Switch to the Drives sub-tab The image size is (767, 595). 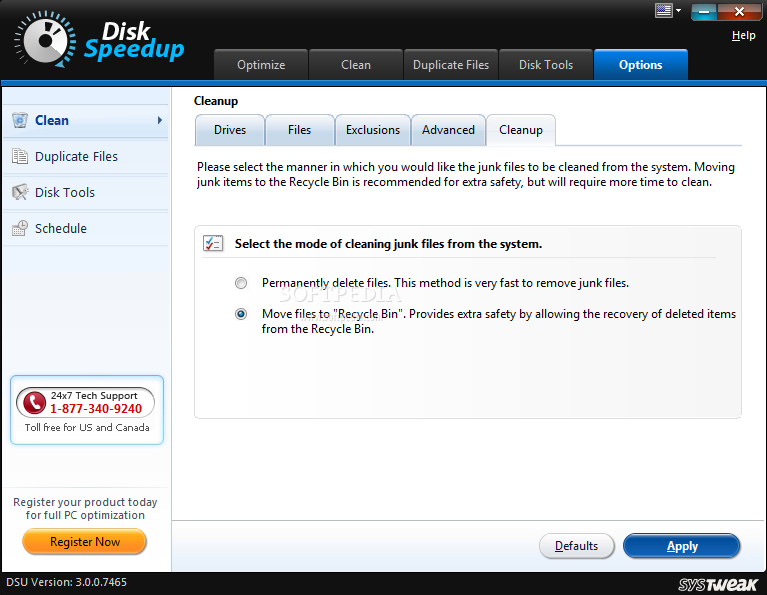pyautogui.click(x=230, y=130)
